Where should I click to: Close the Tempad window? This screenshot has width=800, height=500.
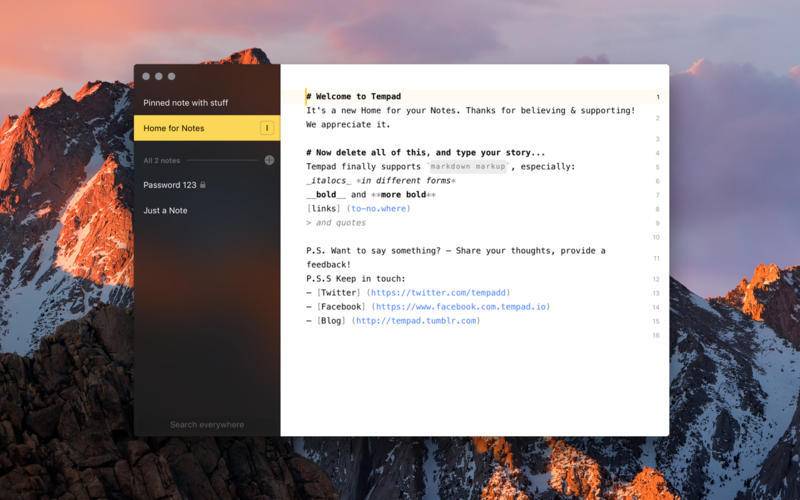pos(146,76)
